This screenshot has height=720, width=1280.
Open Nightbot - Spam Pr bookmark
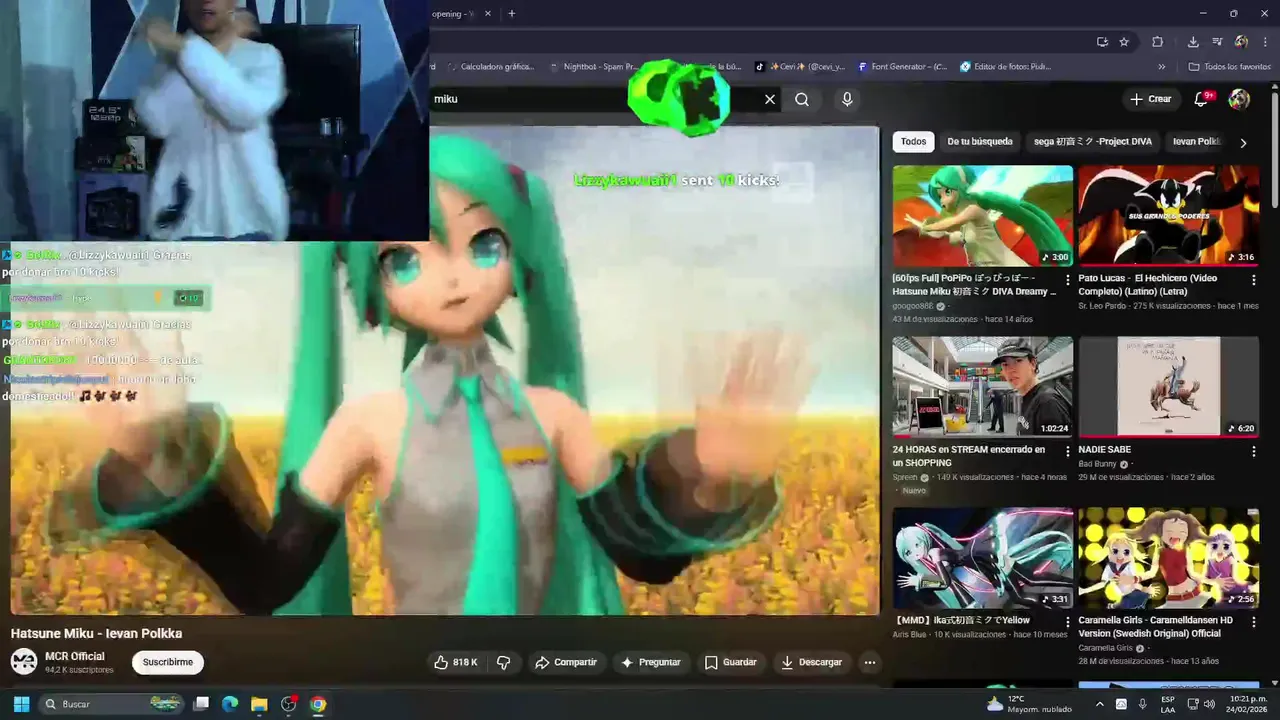pos(594,67)
